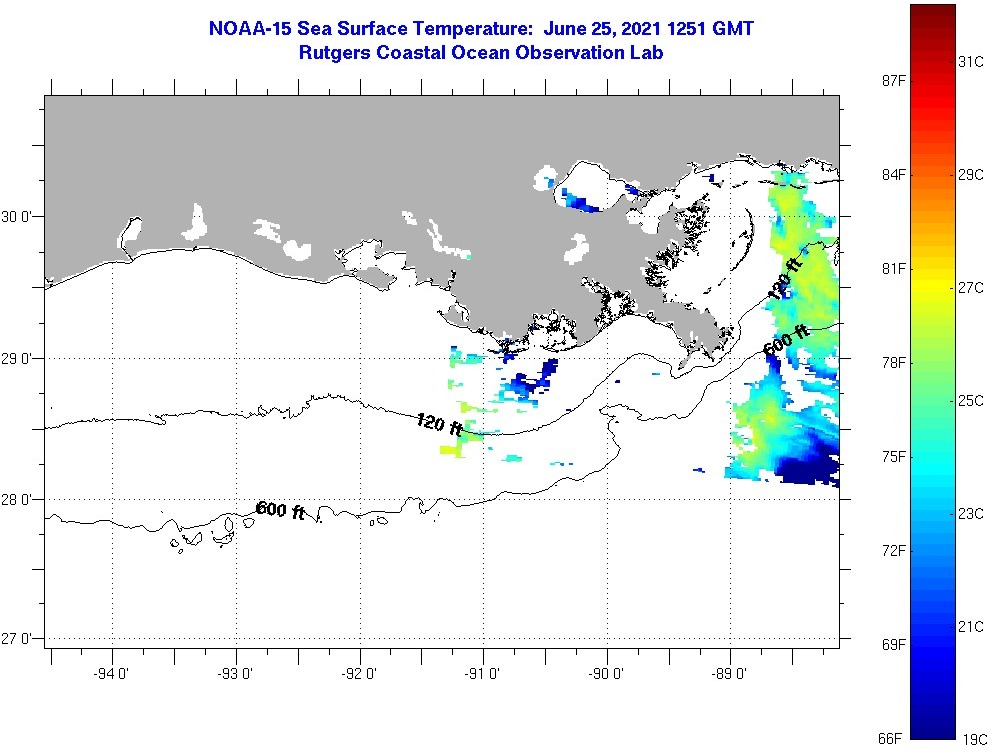Viewport: 992px width, 754px height.
Task: Select the 72F Fahrenheit label
Action: (x=893, y=550)
